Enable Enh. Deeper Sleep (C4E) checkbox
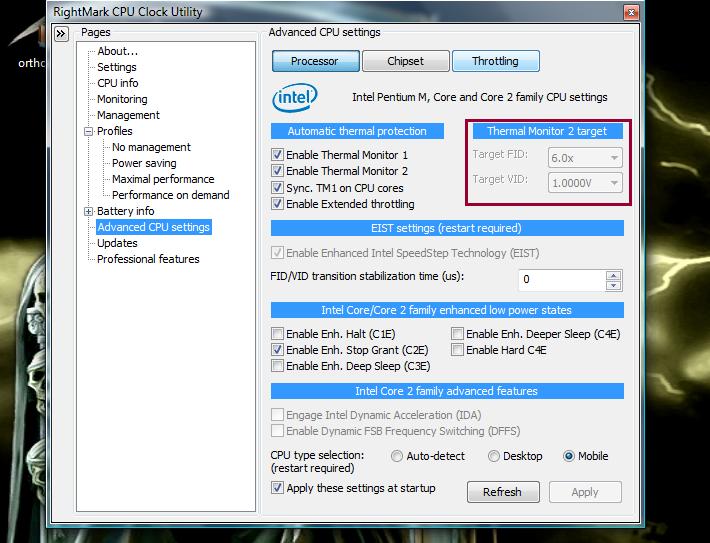Viewport: 710px width, 543px height. pyautogui.click(x=457, y=334)
